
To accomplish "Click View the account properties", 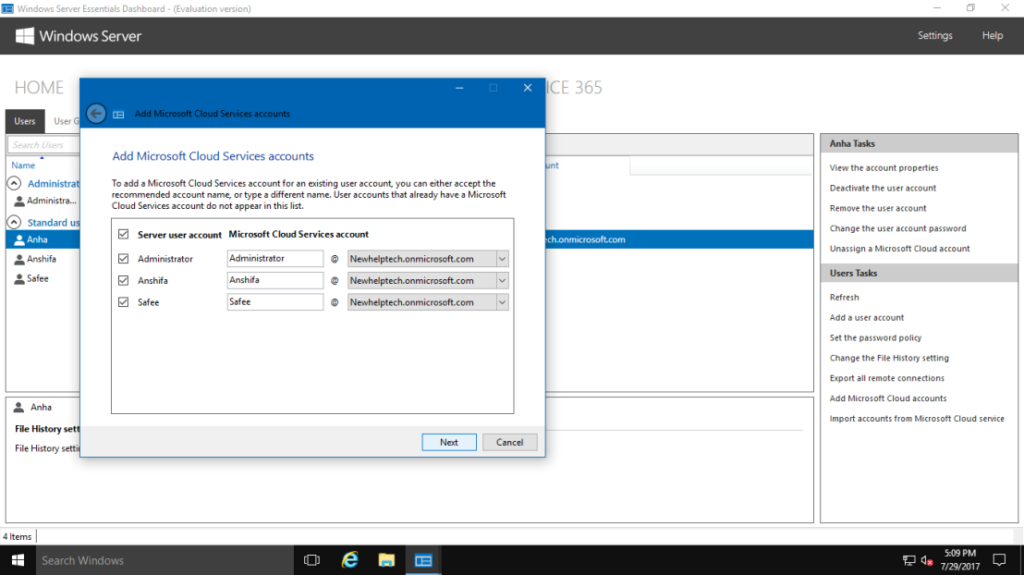I will (x=884, y=168).
